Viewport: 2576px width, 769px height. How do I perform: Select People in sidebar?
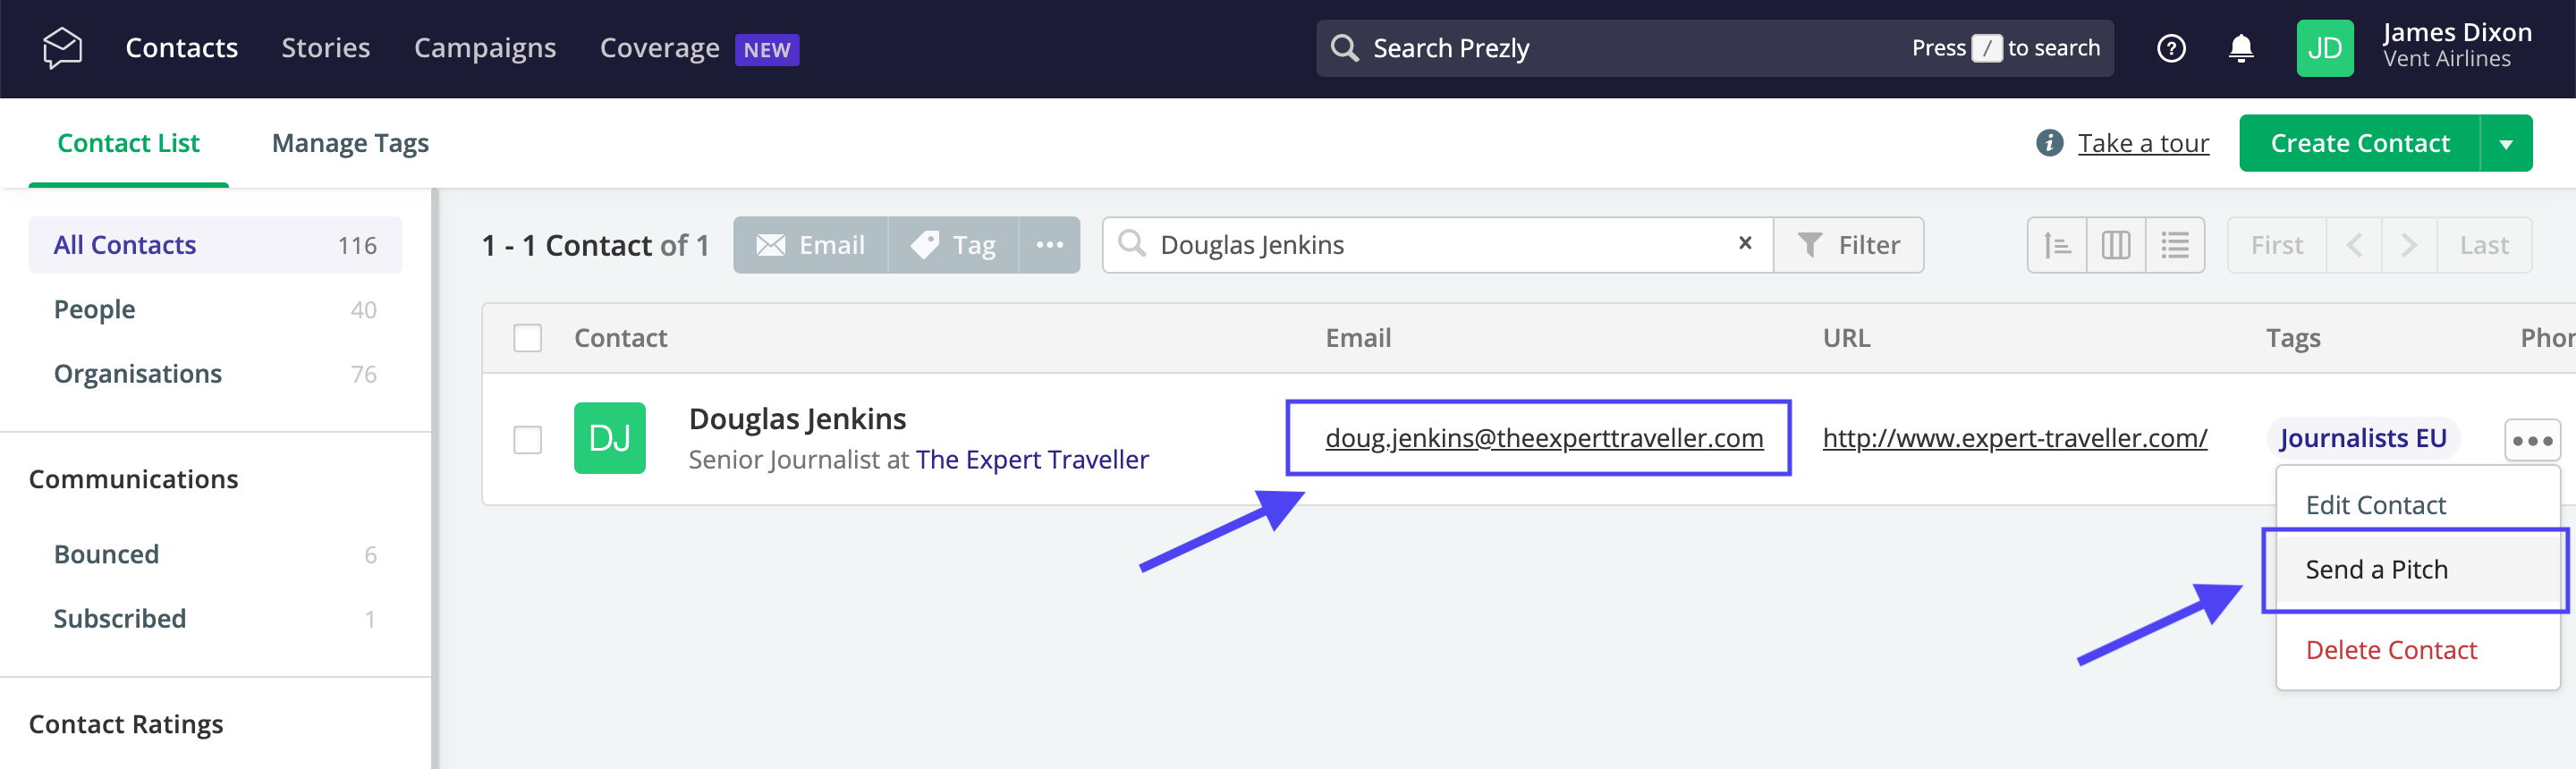(215, 309)
